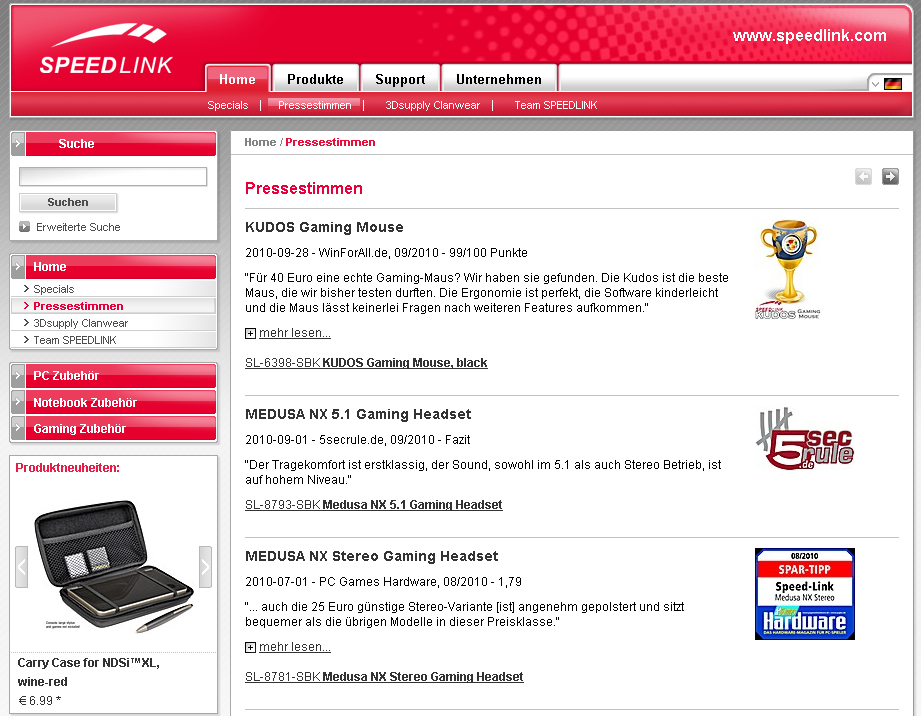Open the PC Zubehör category
The width and height of the screenshot is (921, 716).
click(120, 375)
